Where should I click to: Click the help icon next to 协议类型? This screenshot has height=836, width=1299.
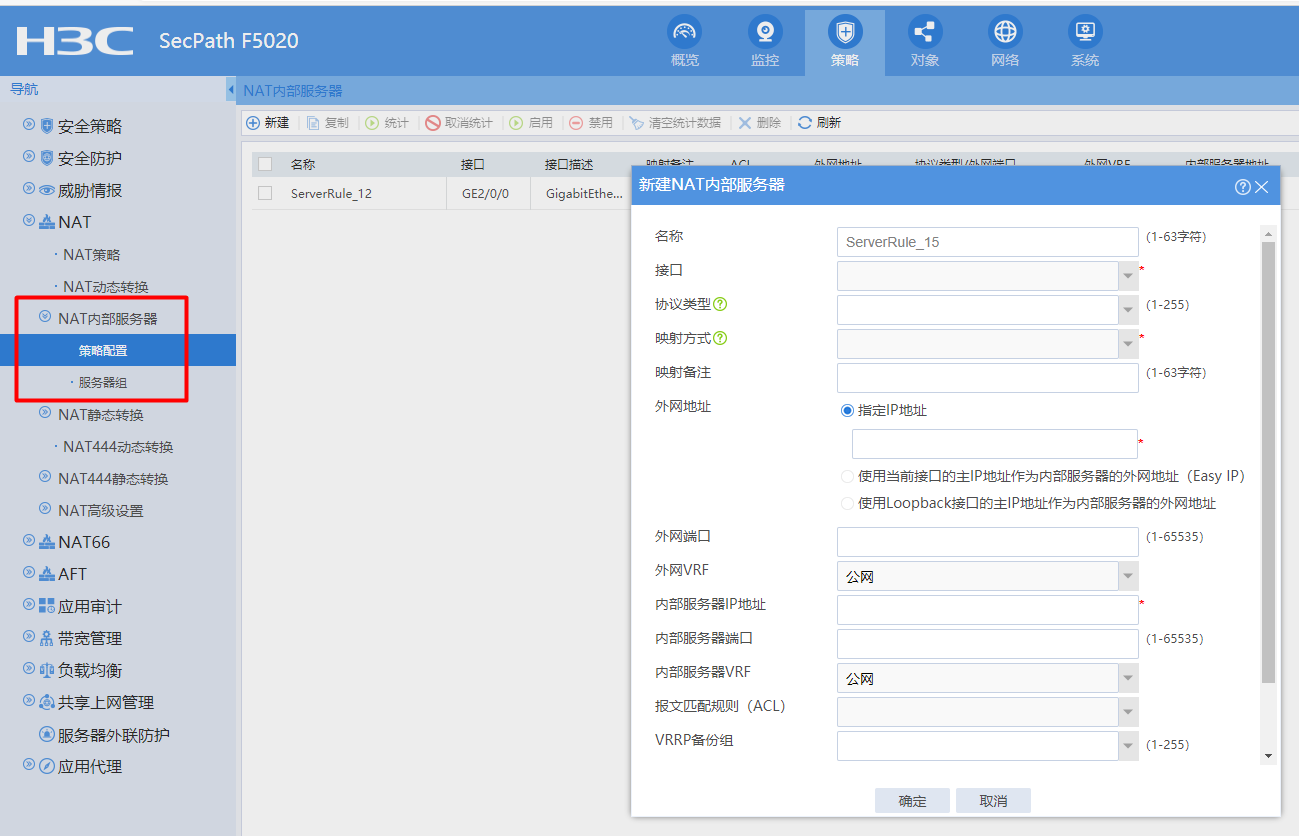[720, 305]
